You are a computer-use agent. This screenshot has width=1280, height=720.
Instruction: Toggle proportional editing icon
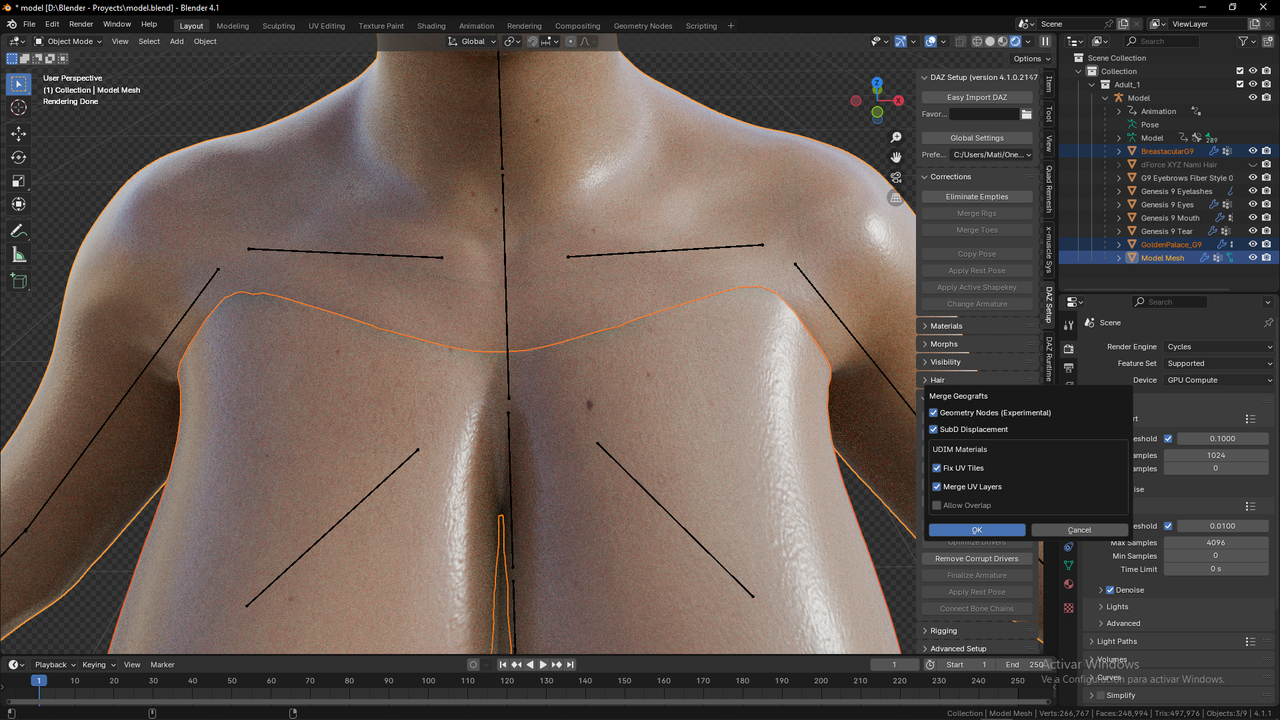(x=571, y=41)
